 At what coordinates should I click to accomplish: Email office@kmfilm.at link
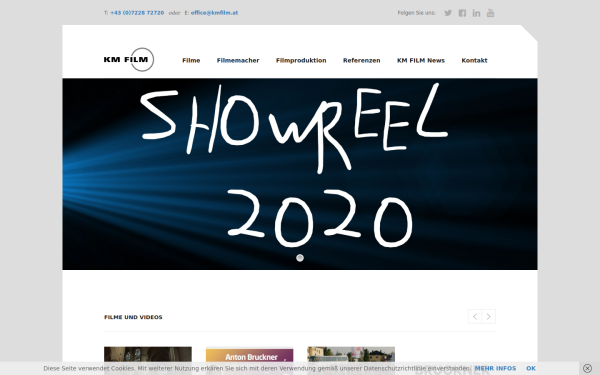214,13
